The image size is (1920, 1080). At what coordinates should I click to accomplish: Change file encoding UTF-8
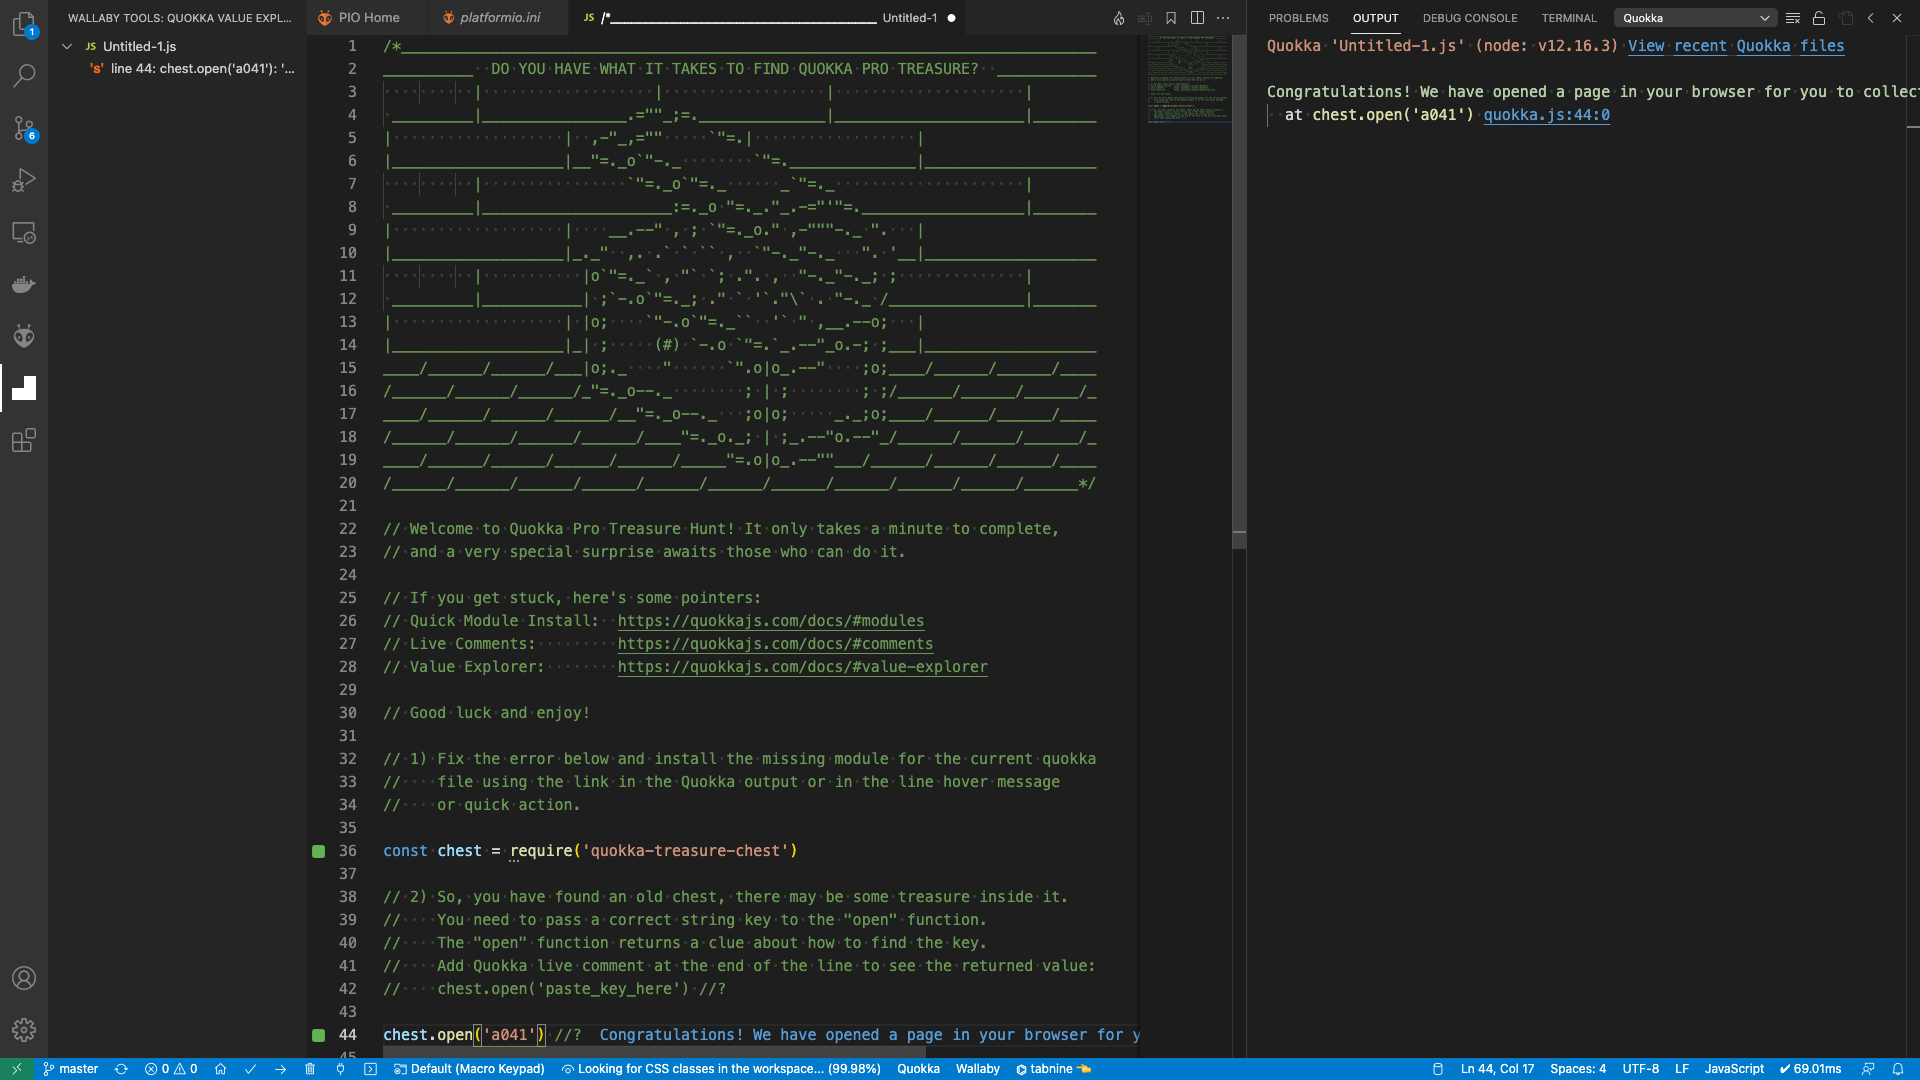click(x=1640, y=1069)
